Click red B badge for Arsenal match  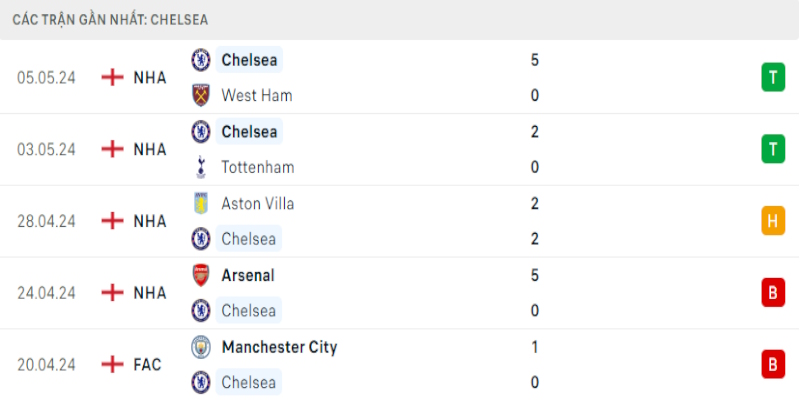[x=773, y=293]
